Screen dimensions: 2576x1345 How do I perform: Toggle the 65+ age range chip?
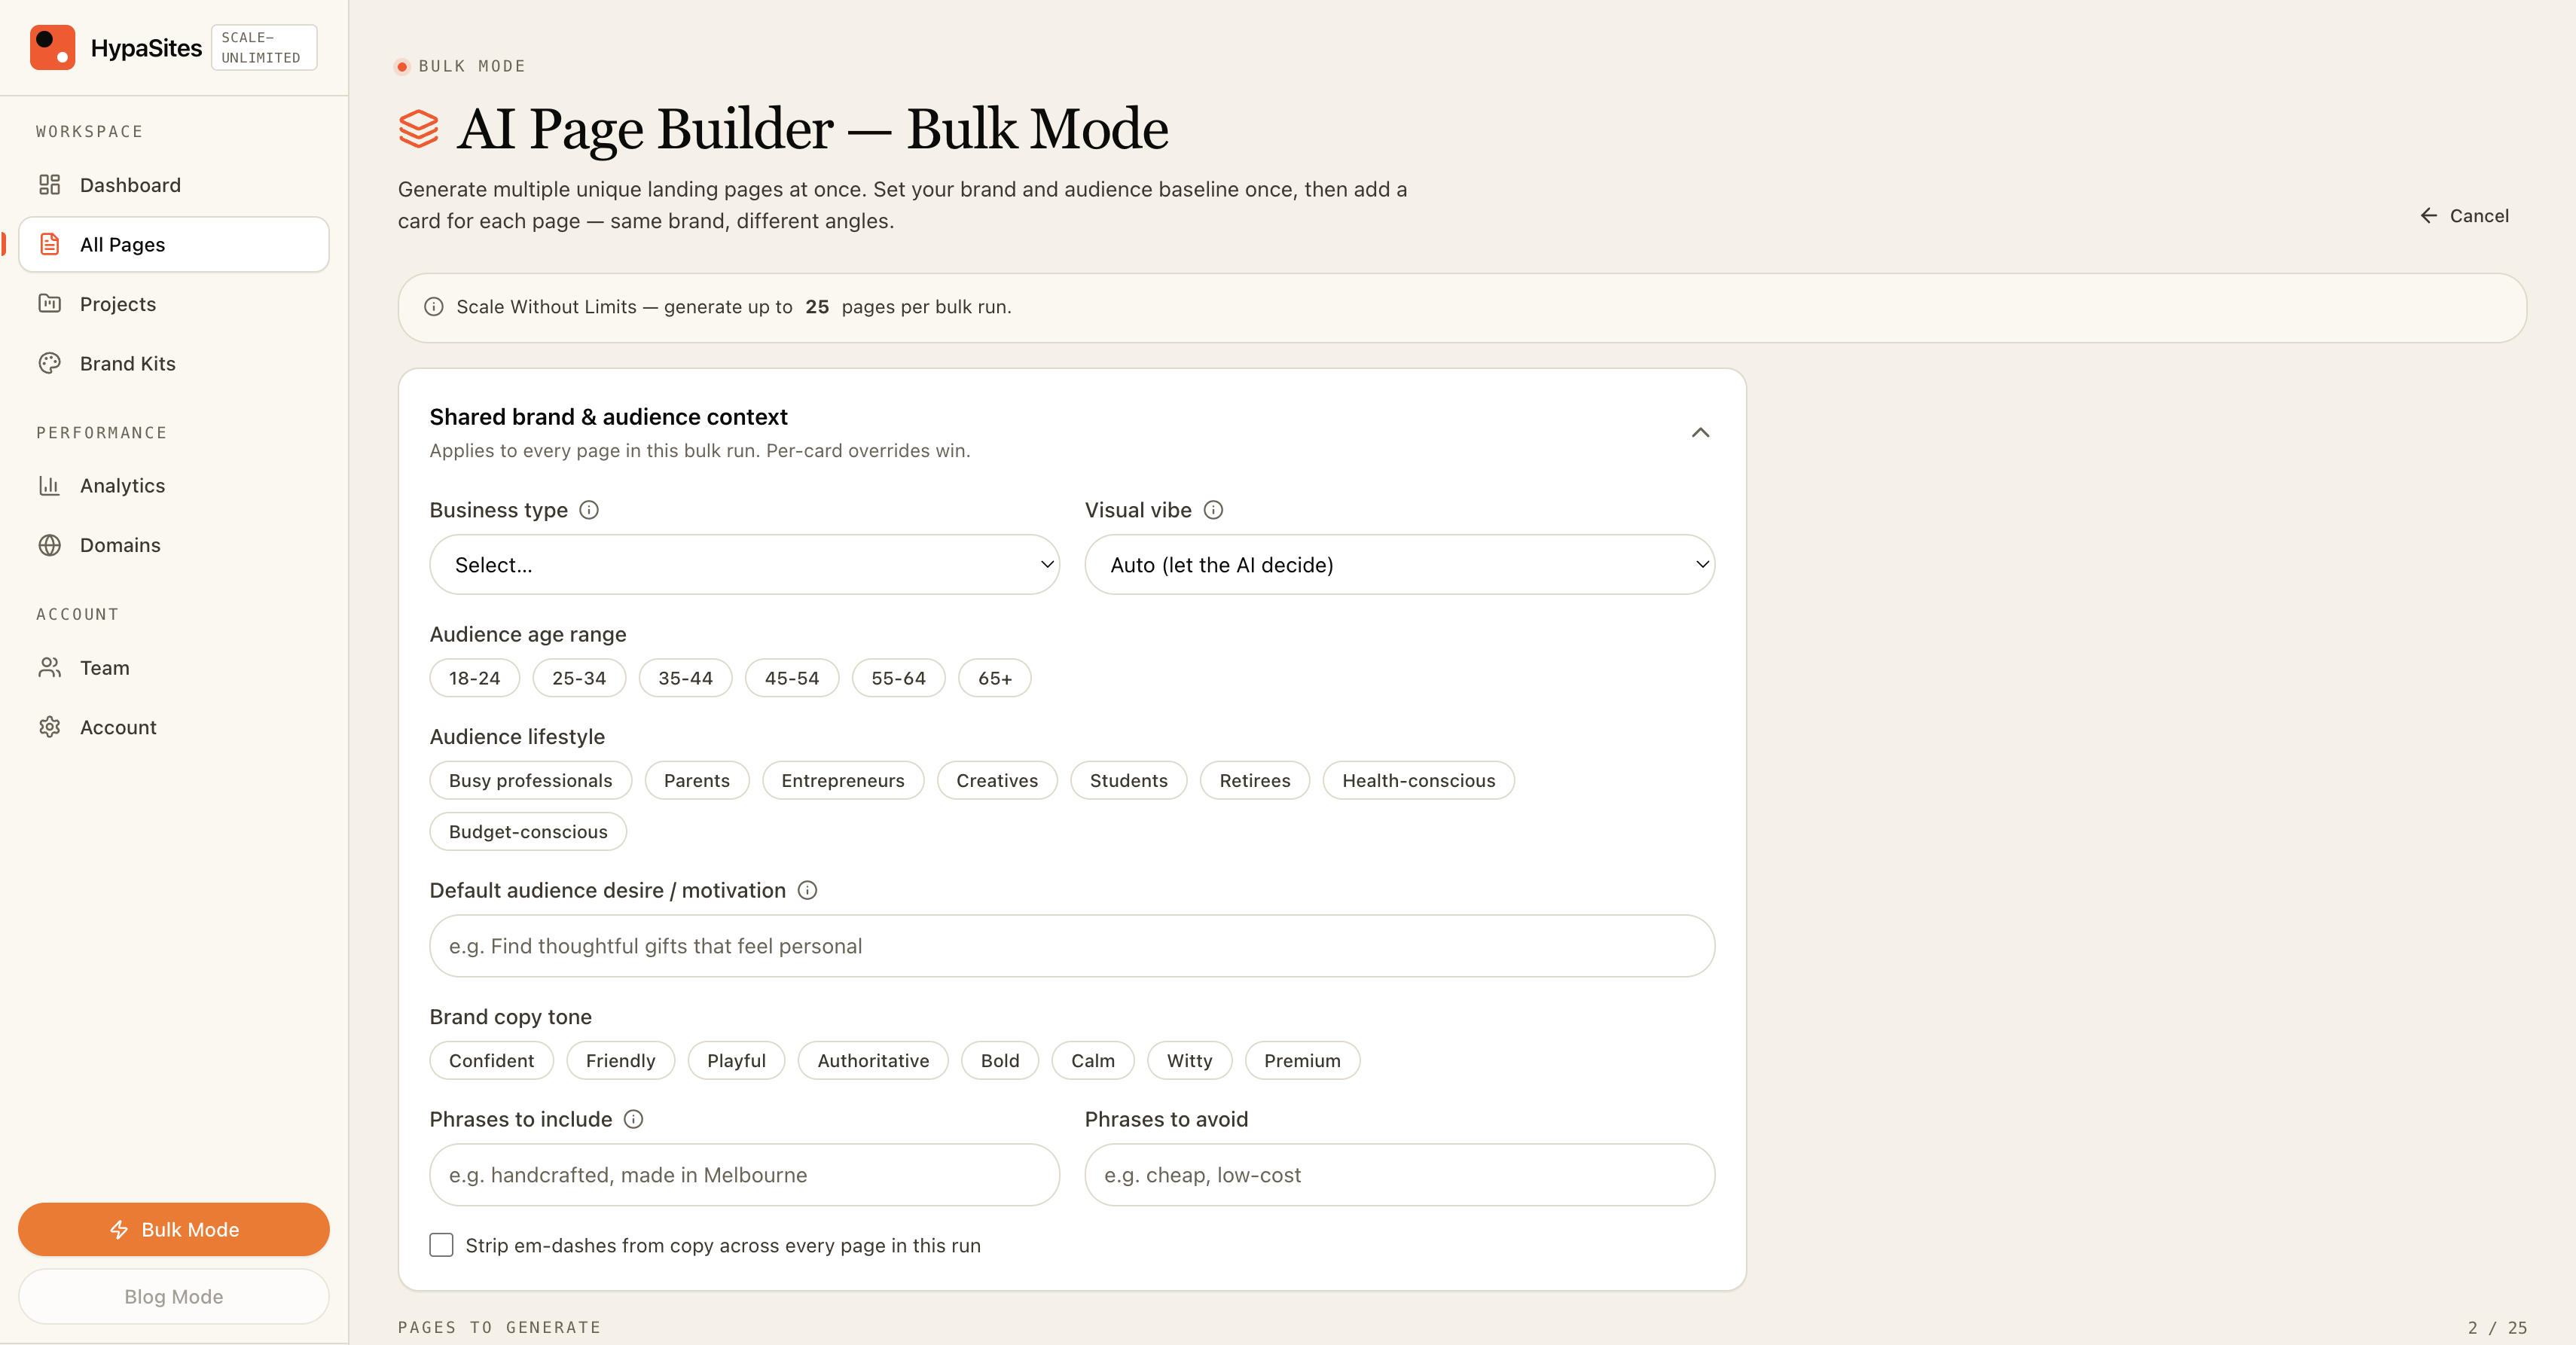[994, 678]
